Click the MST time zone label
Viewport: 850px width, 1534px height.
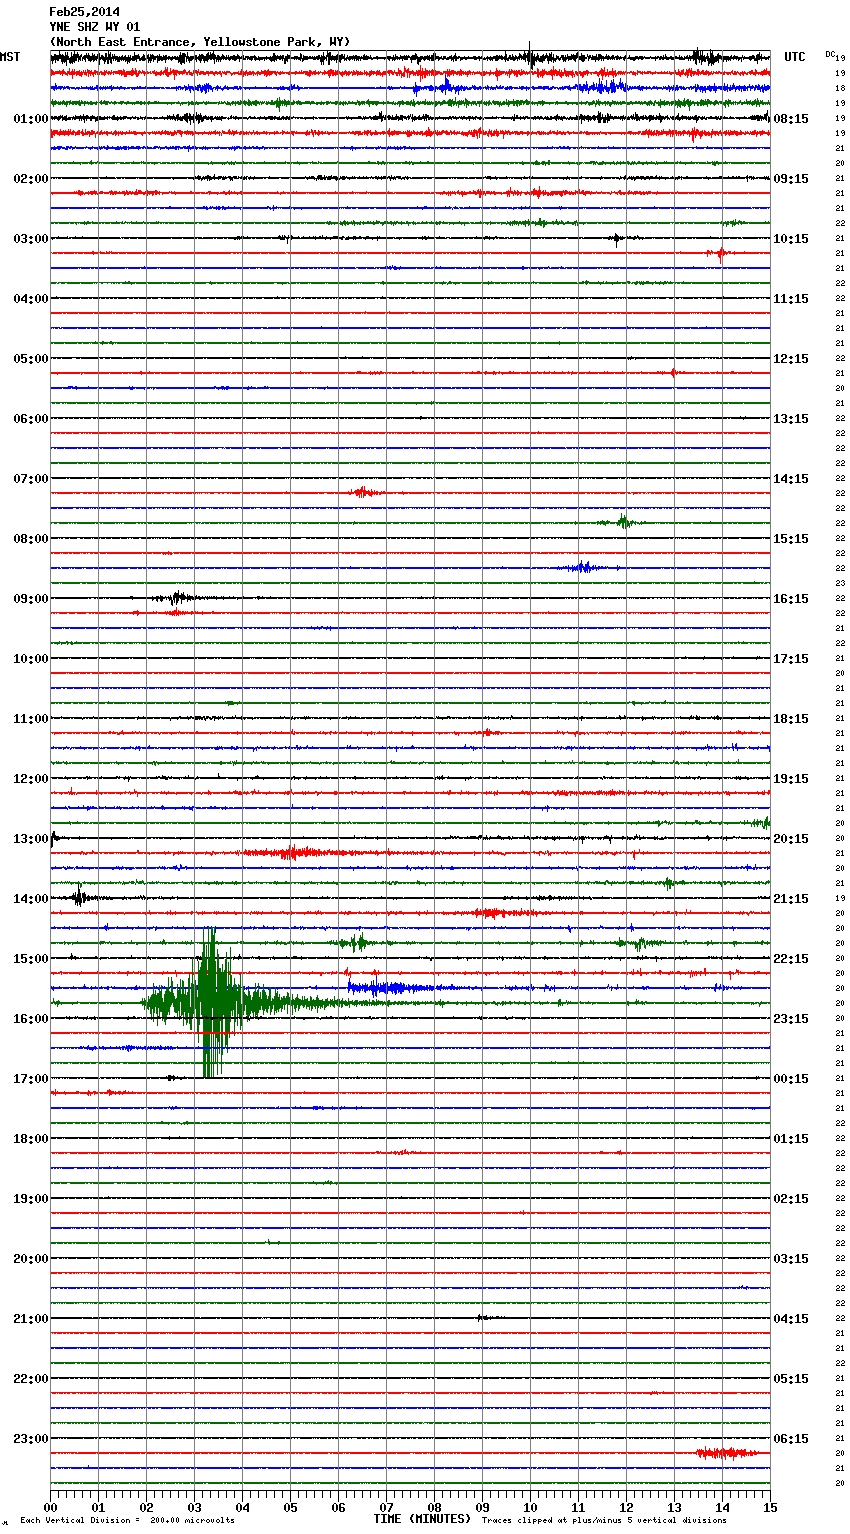pos(10,57)
